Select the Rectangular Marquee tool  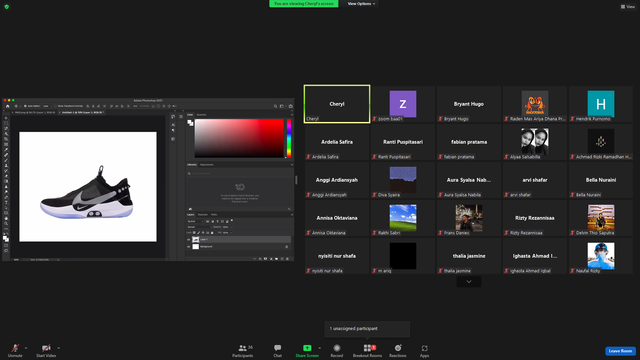pos(6,123)
